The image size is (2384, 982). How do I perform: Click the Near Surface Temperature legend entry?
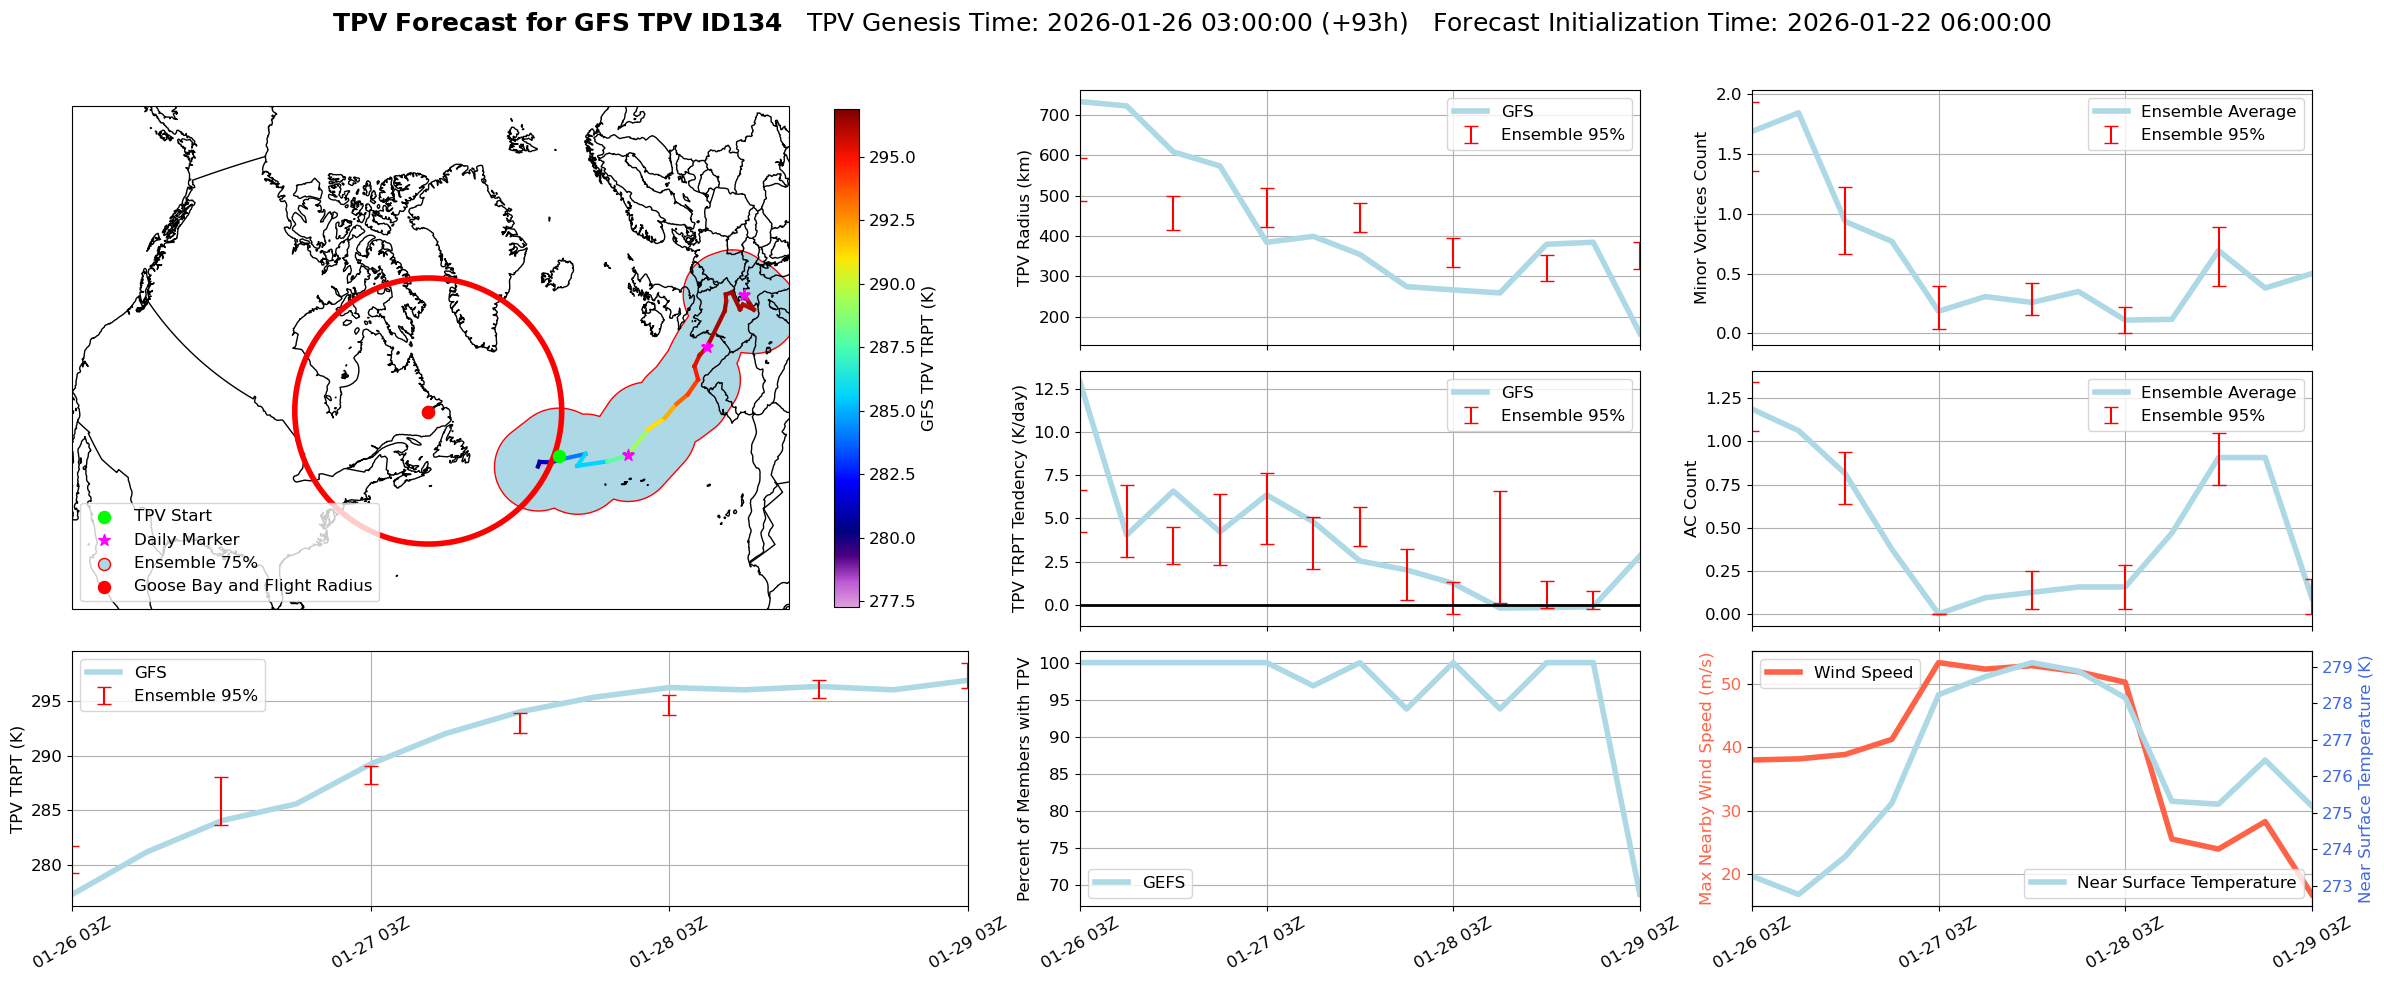2185,882
